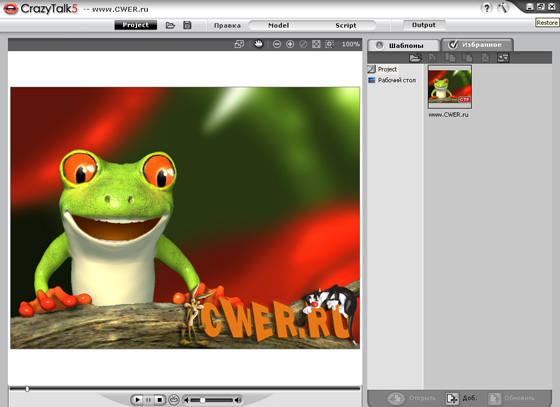Select the www.CWER.ru frog thumbnail
Image resolution: width=560 pixels, height=407 pixels.
pos(450,87)
